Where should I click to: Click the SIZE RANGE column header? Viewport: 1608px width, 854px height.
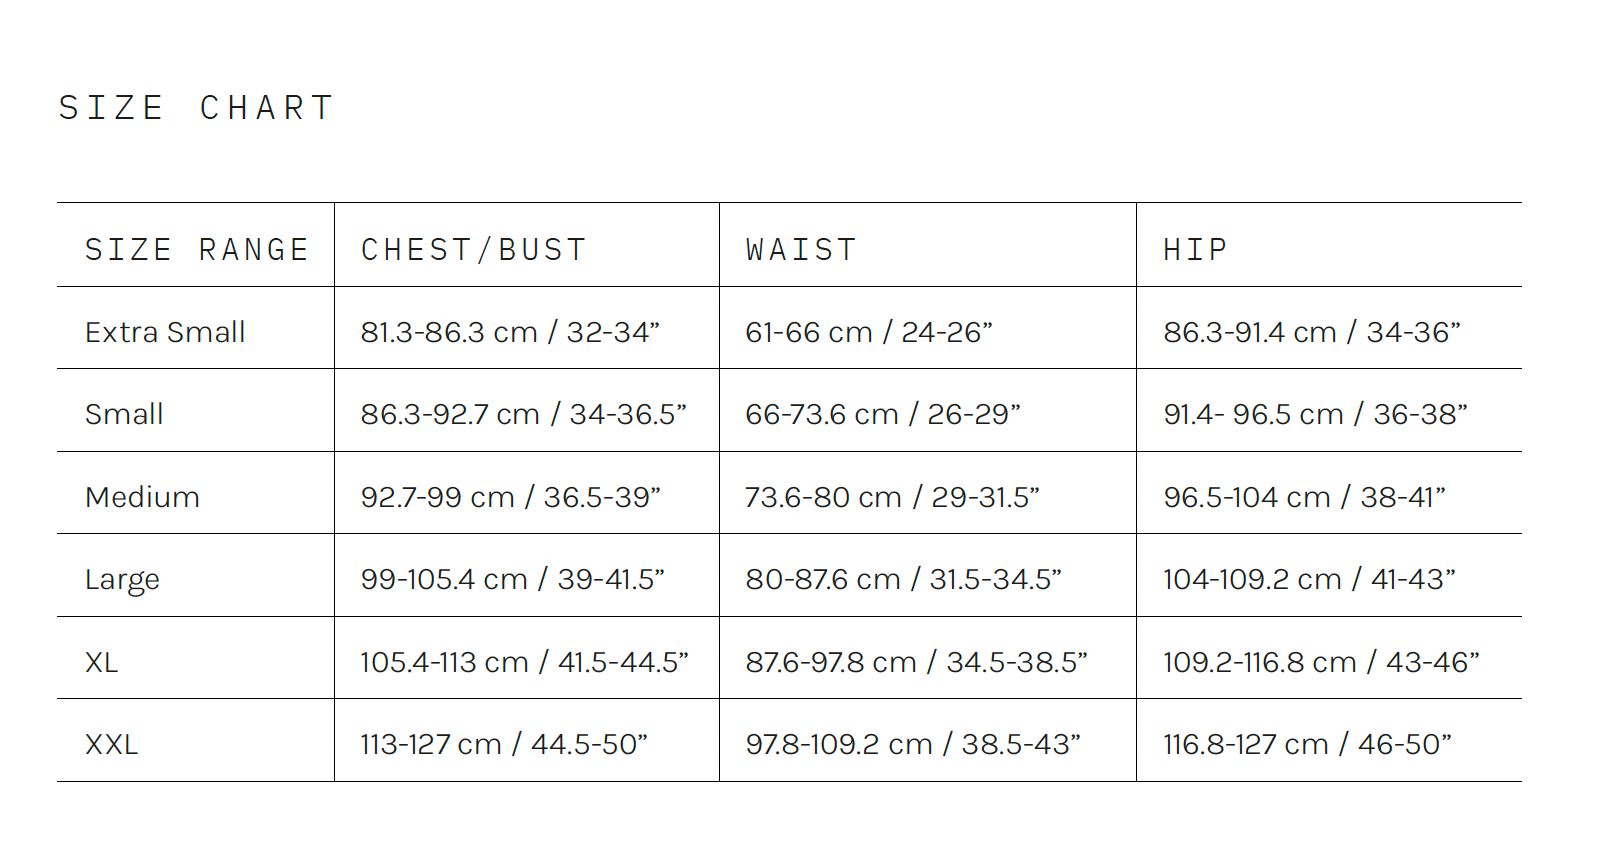click(x=196, y=249)
